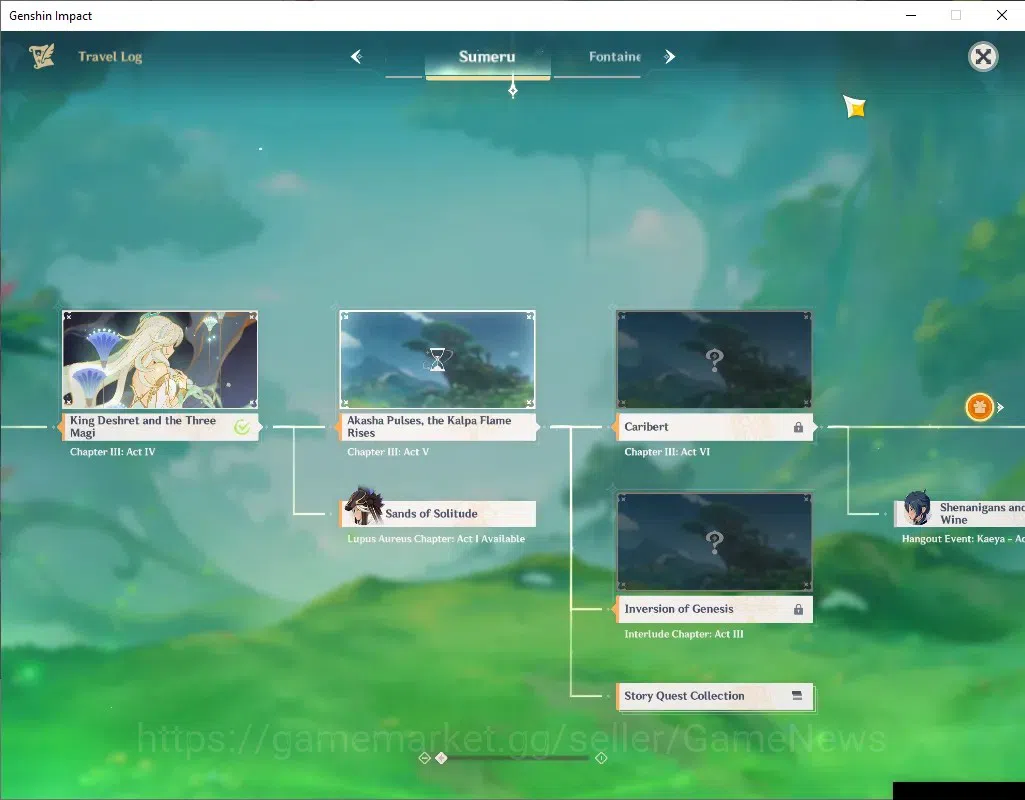Select Akasha Pulses, the Kalpa Flame Rises label
The image size is (1025, 800).
[437, 427]
